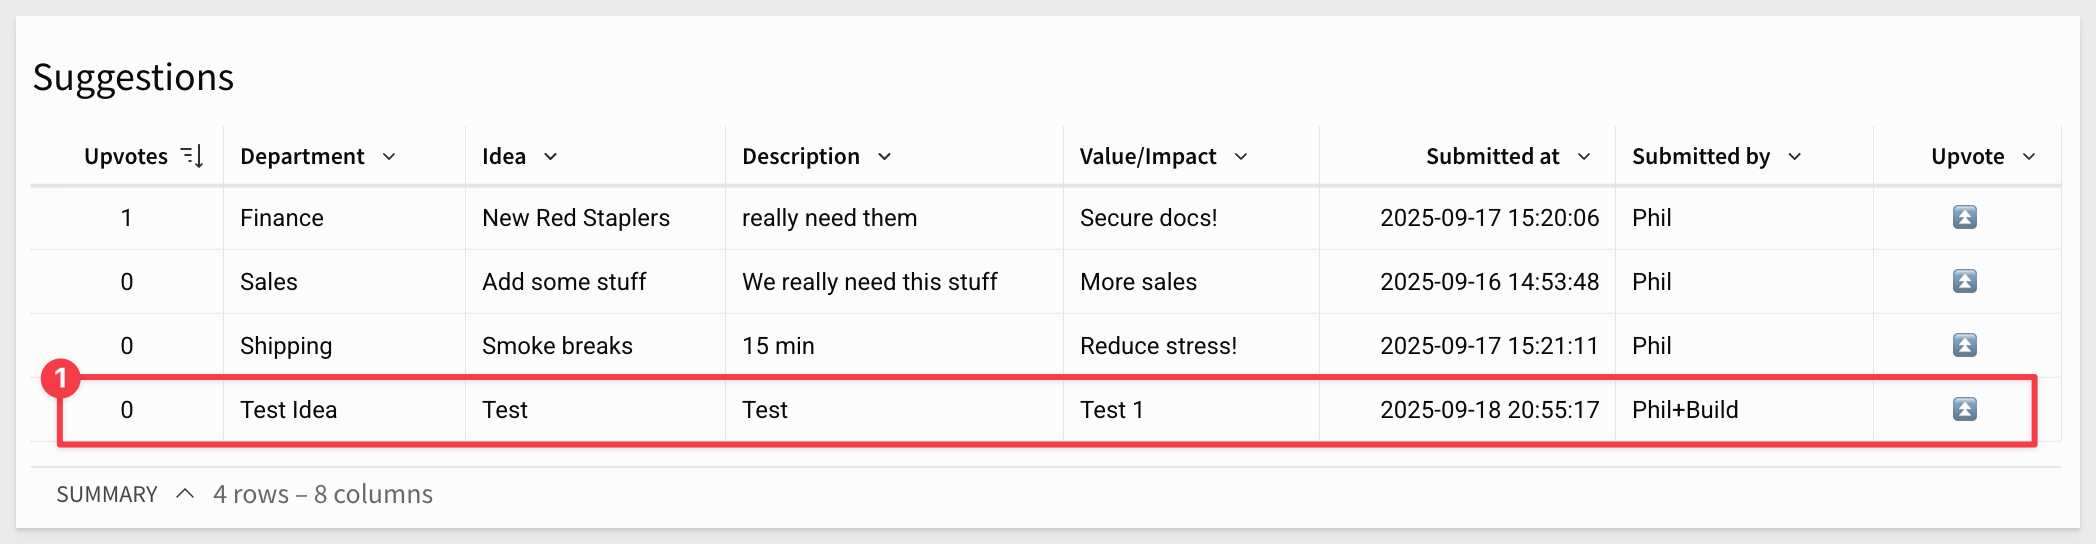
Task: Open the Submitted at column menu
Action: (x=1584, y=157)
